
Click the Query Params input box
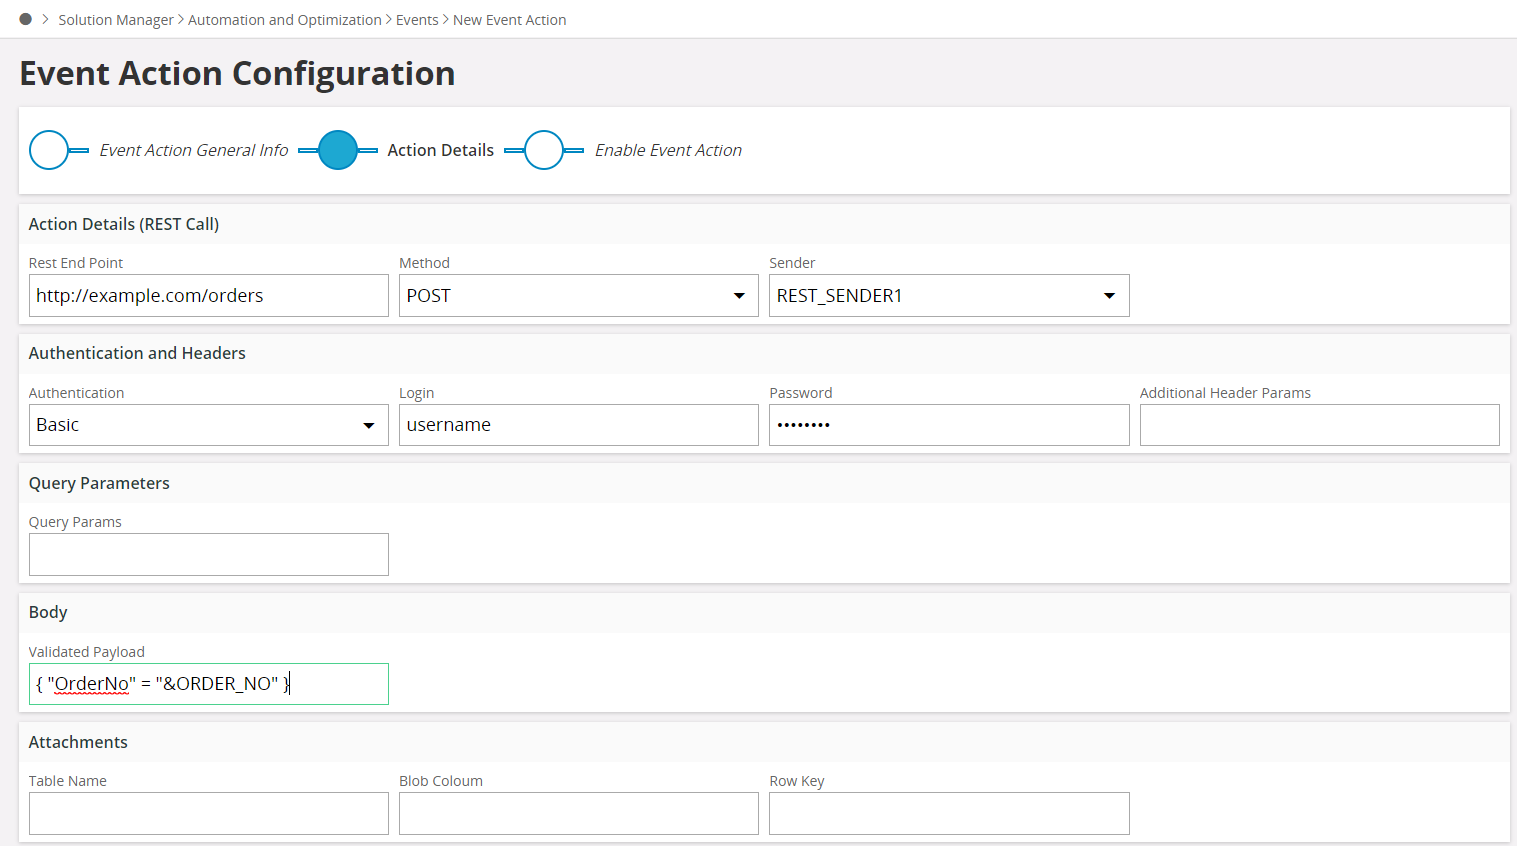point(208,555)
